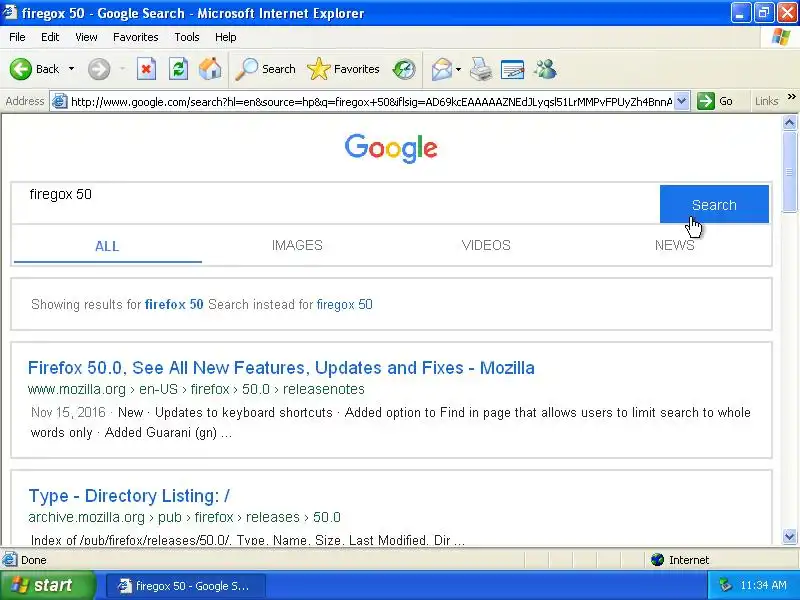Image resolution: width=800 pixels, height=600 pixels.
Task: Restore down the Internet Explorer window
Action: coord(763,13)
